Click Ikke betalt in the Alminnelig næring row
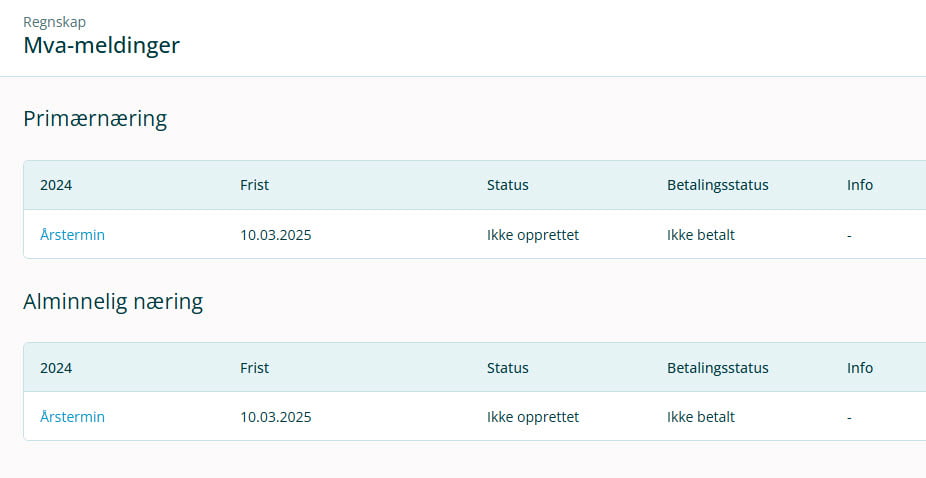Viewport: 926px width, 478px height. click(700, 417)
